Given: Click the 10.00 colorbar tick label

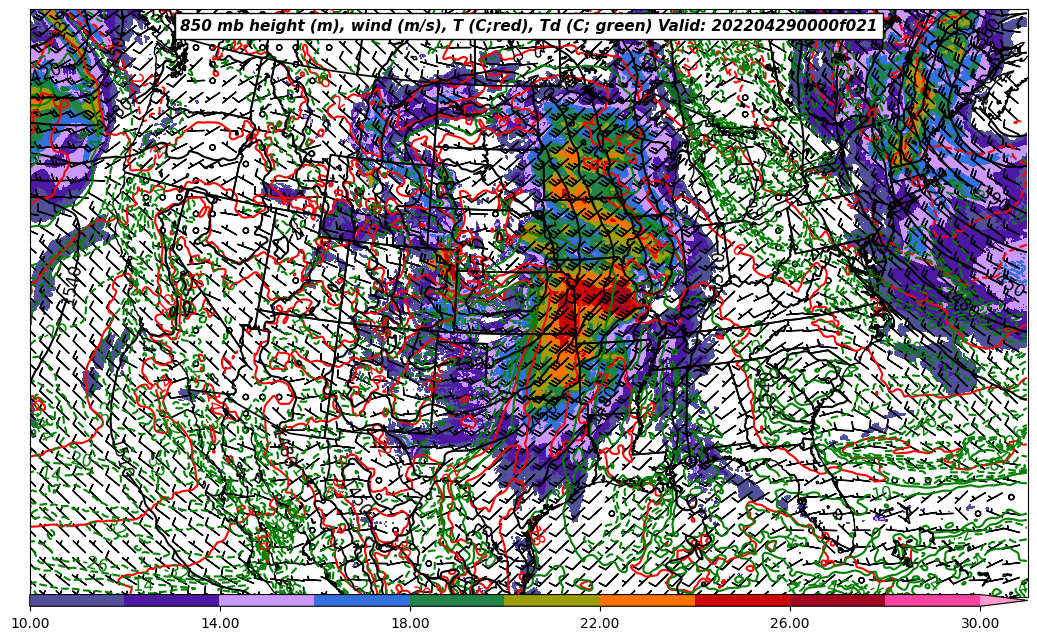Looking at the screenshot, I should pyautogui.click(x=30, y=623).
